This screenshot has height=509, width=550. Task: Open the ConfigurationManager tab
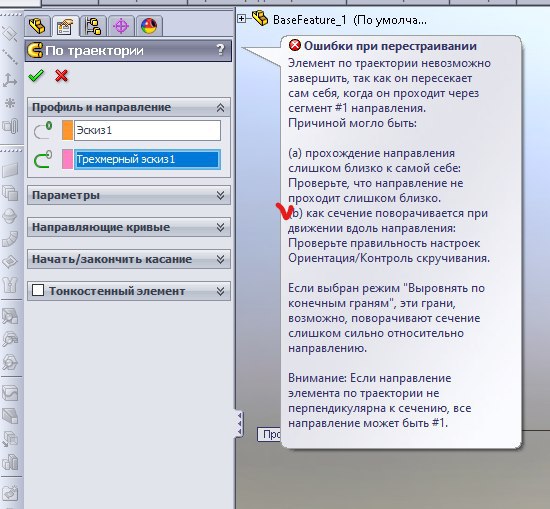[93, 26]
